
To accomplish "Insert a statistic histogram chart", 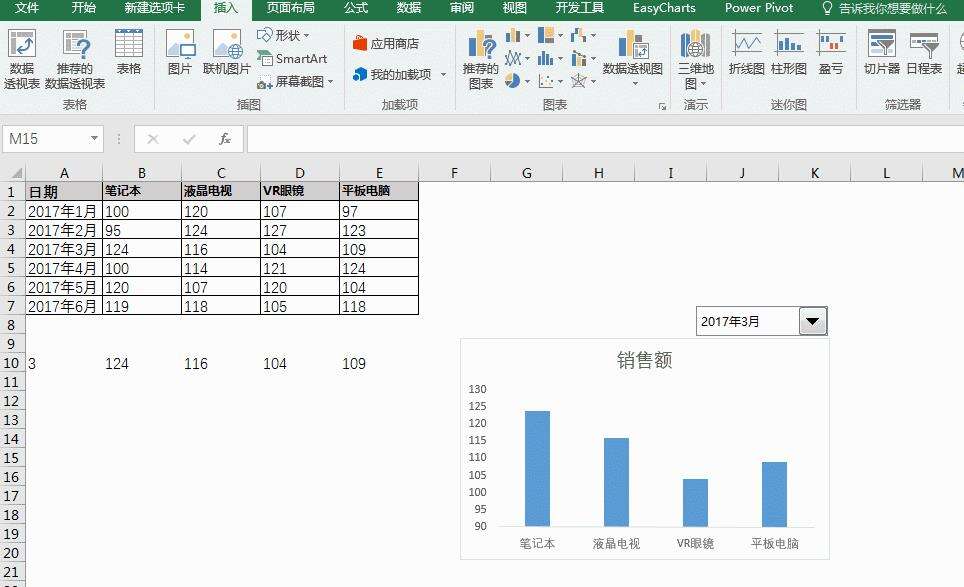I will pos(550,58).
